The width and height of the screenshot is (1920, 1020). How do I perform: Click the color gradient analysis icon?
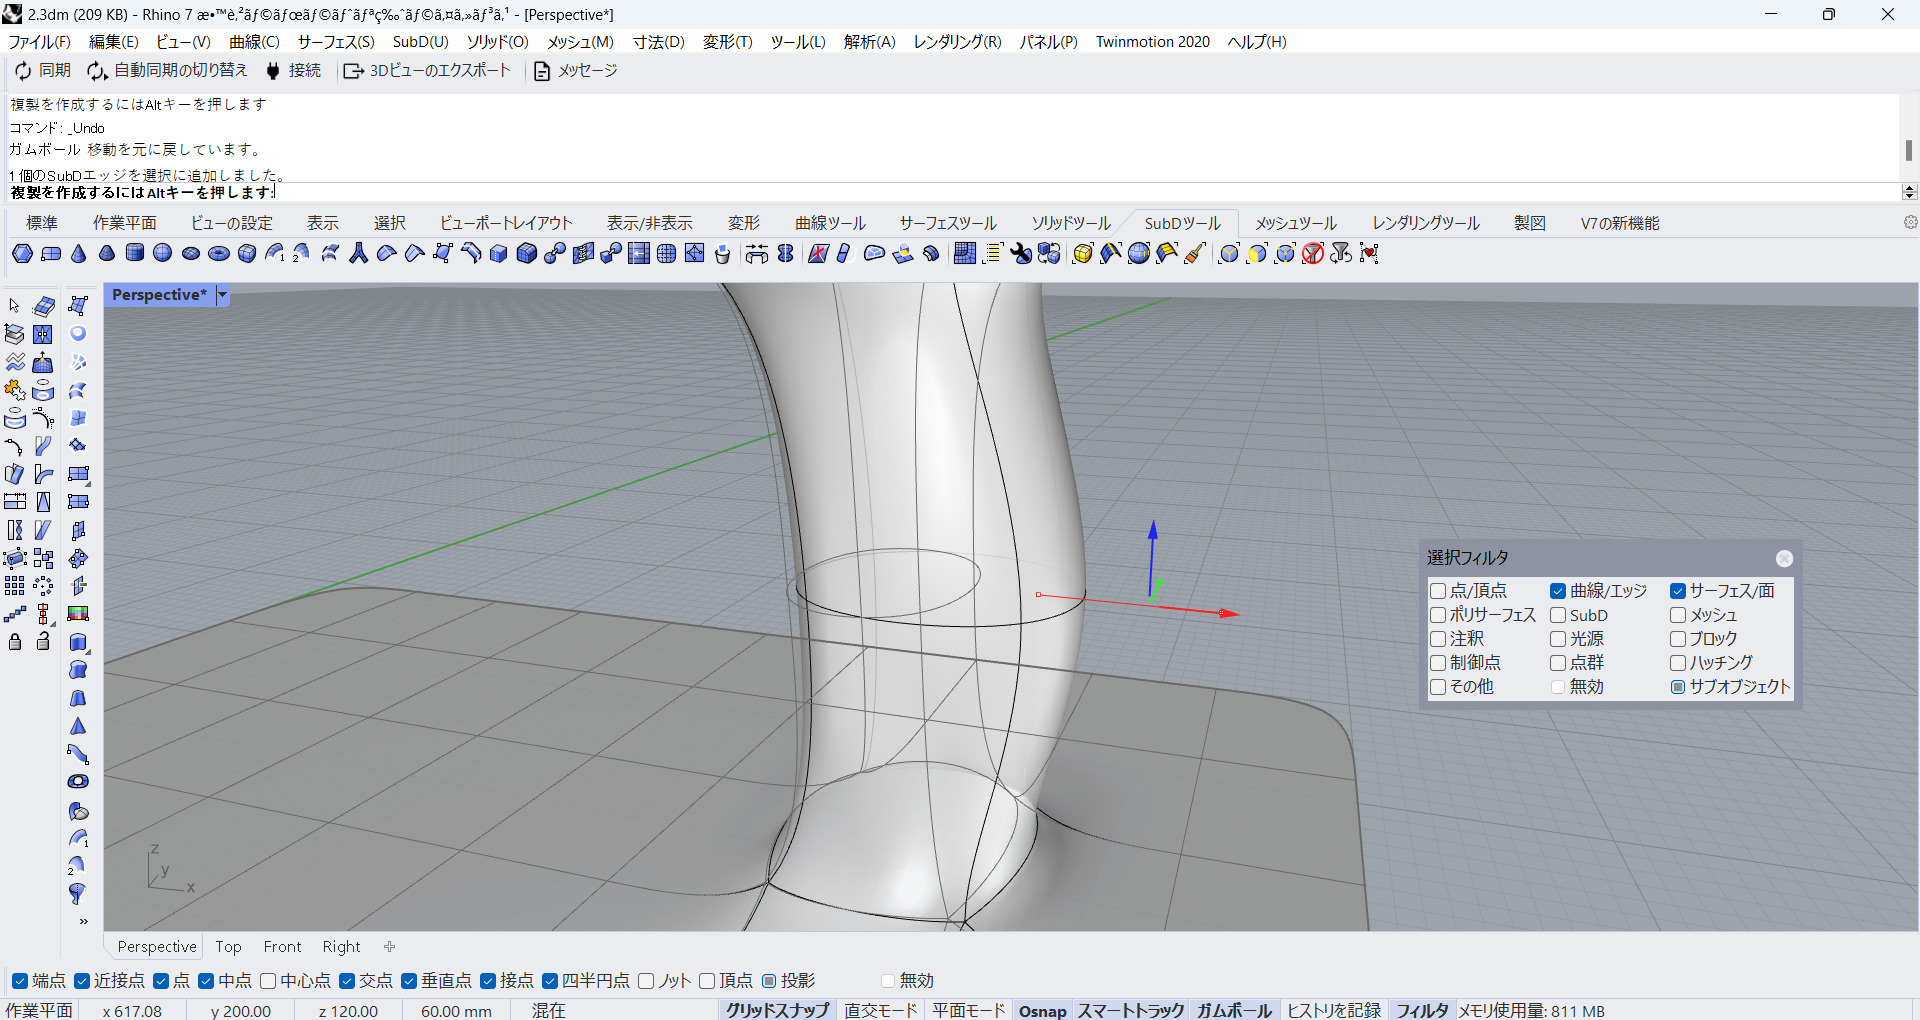(x=78, y=614)
